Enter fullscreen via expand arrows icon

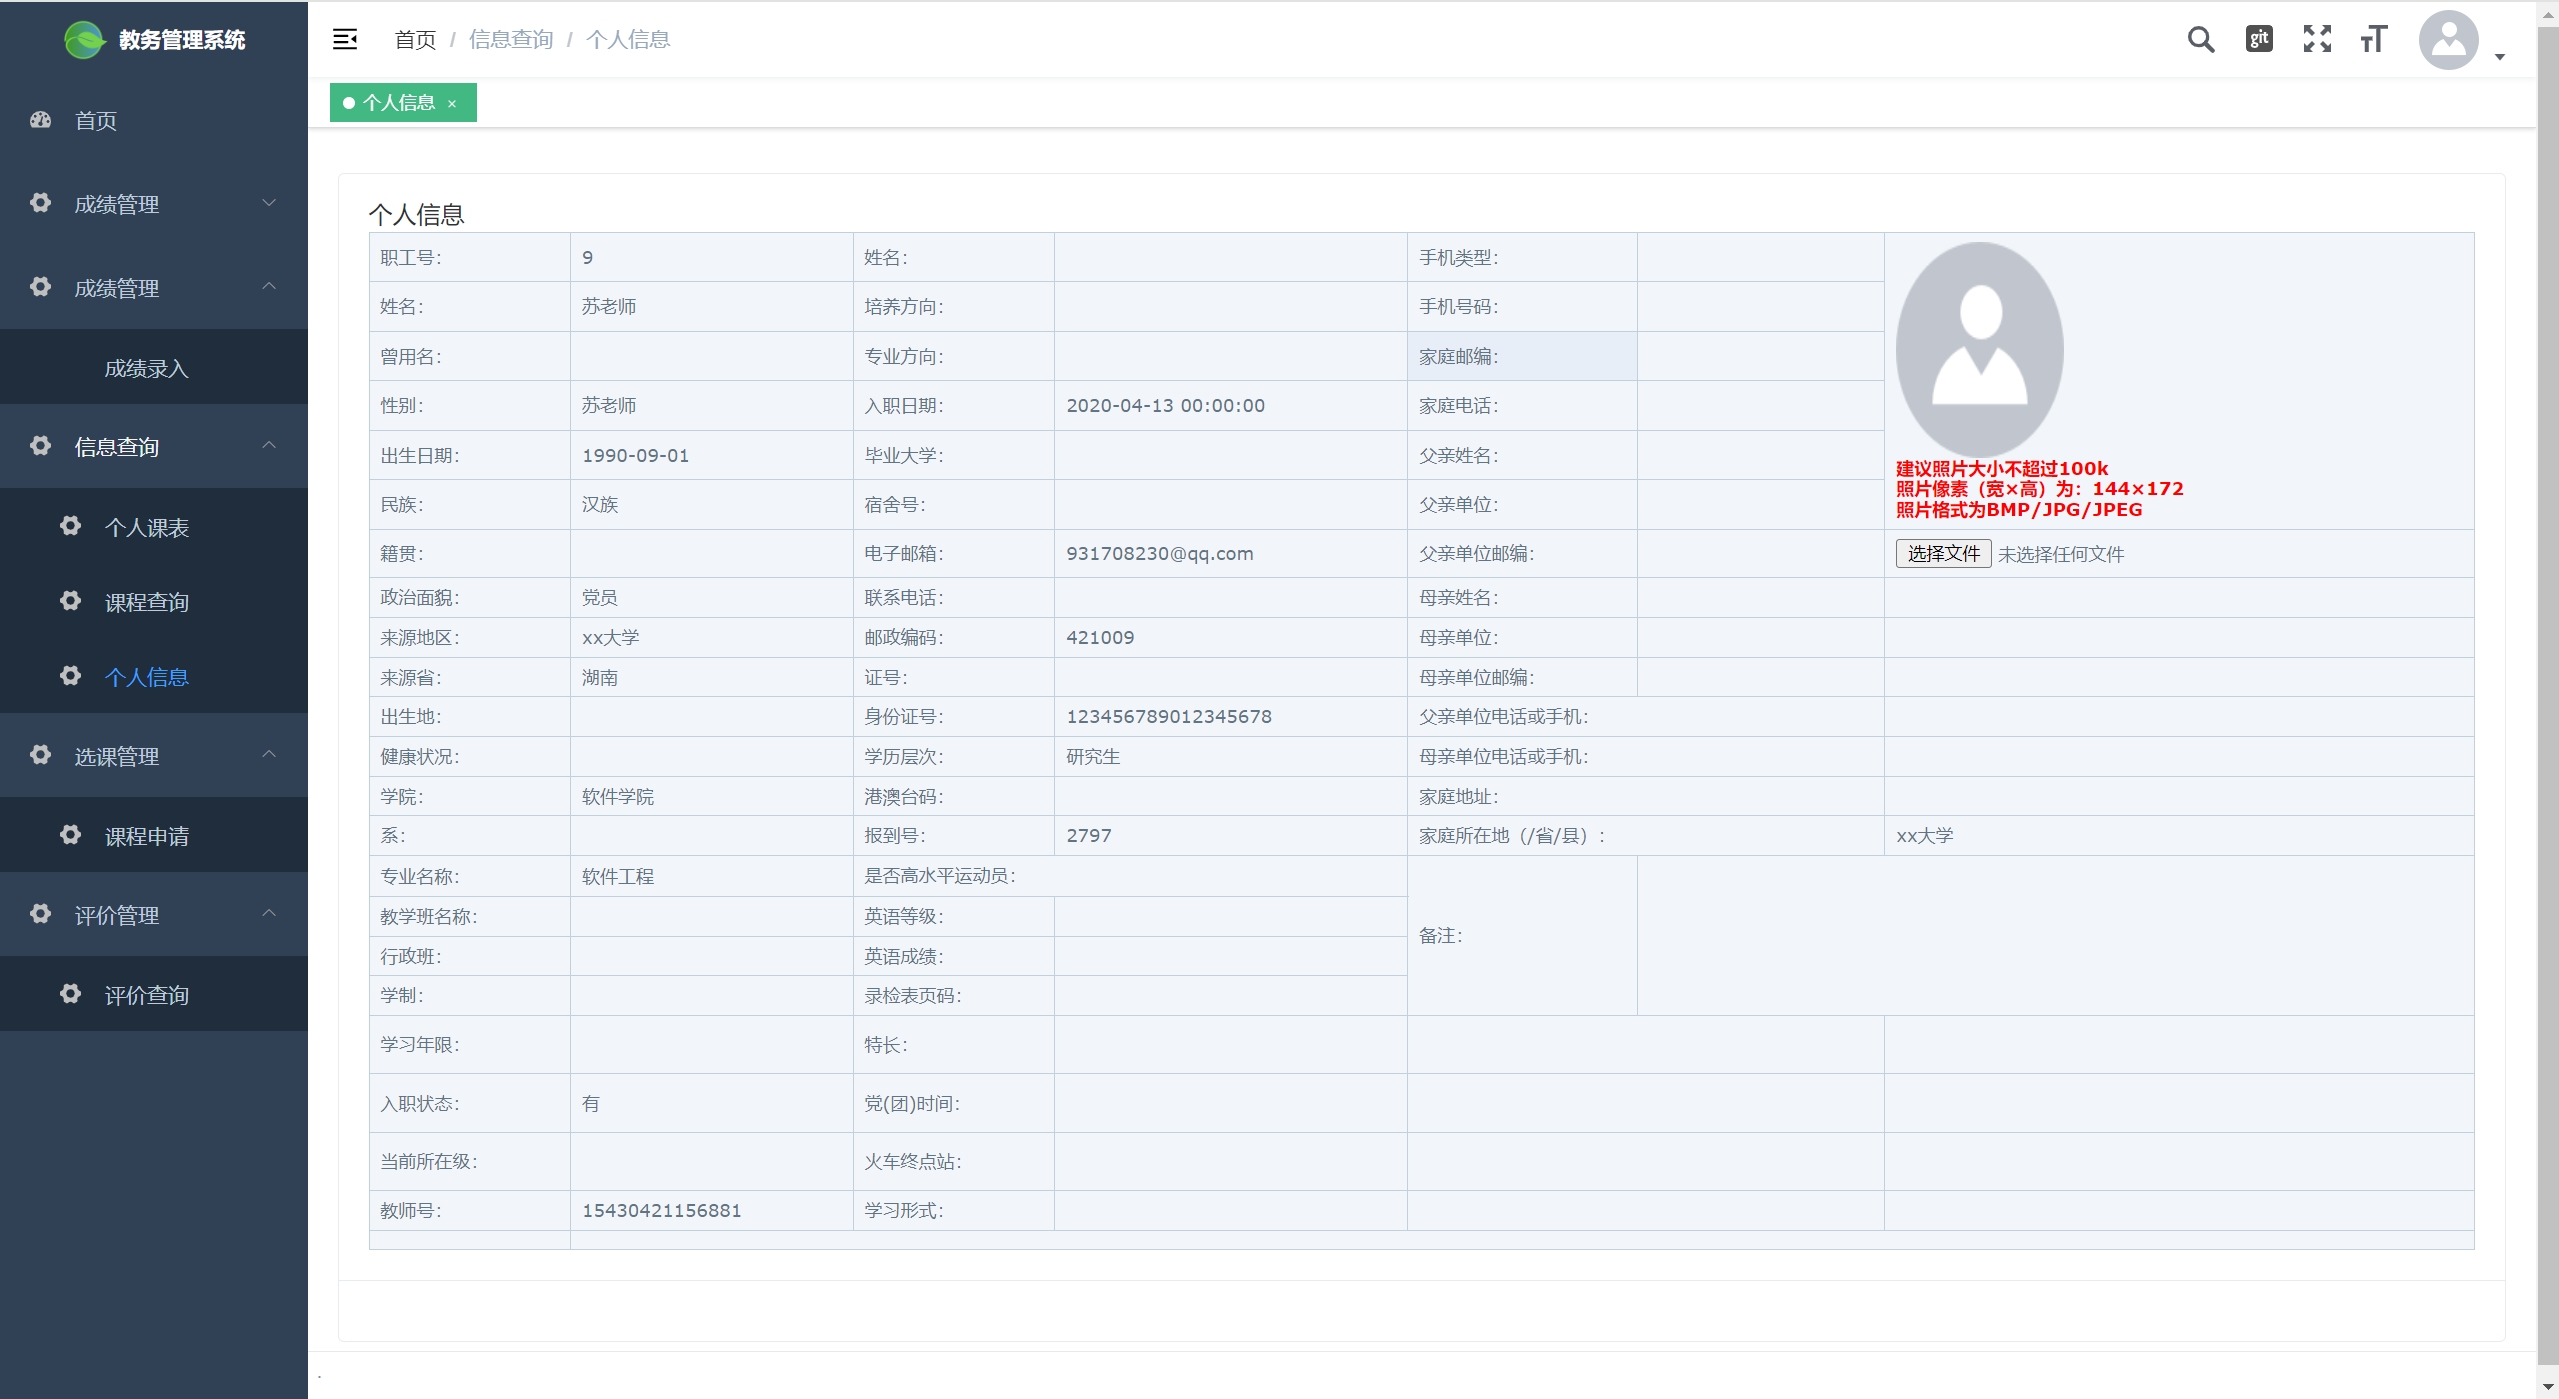point(2317,39)
